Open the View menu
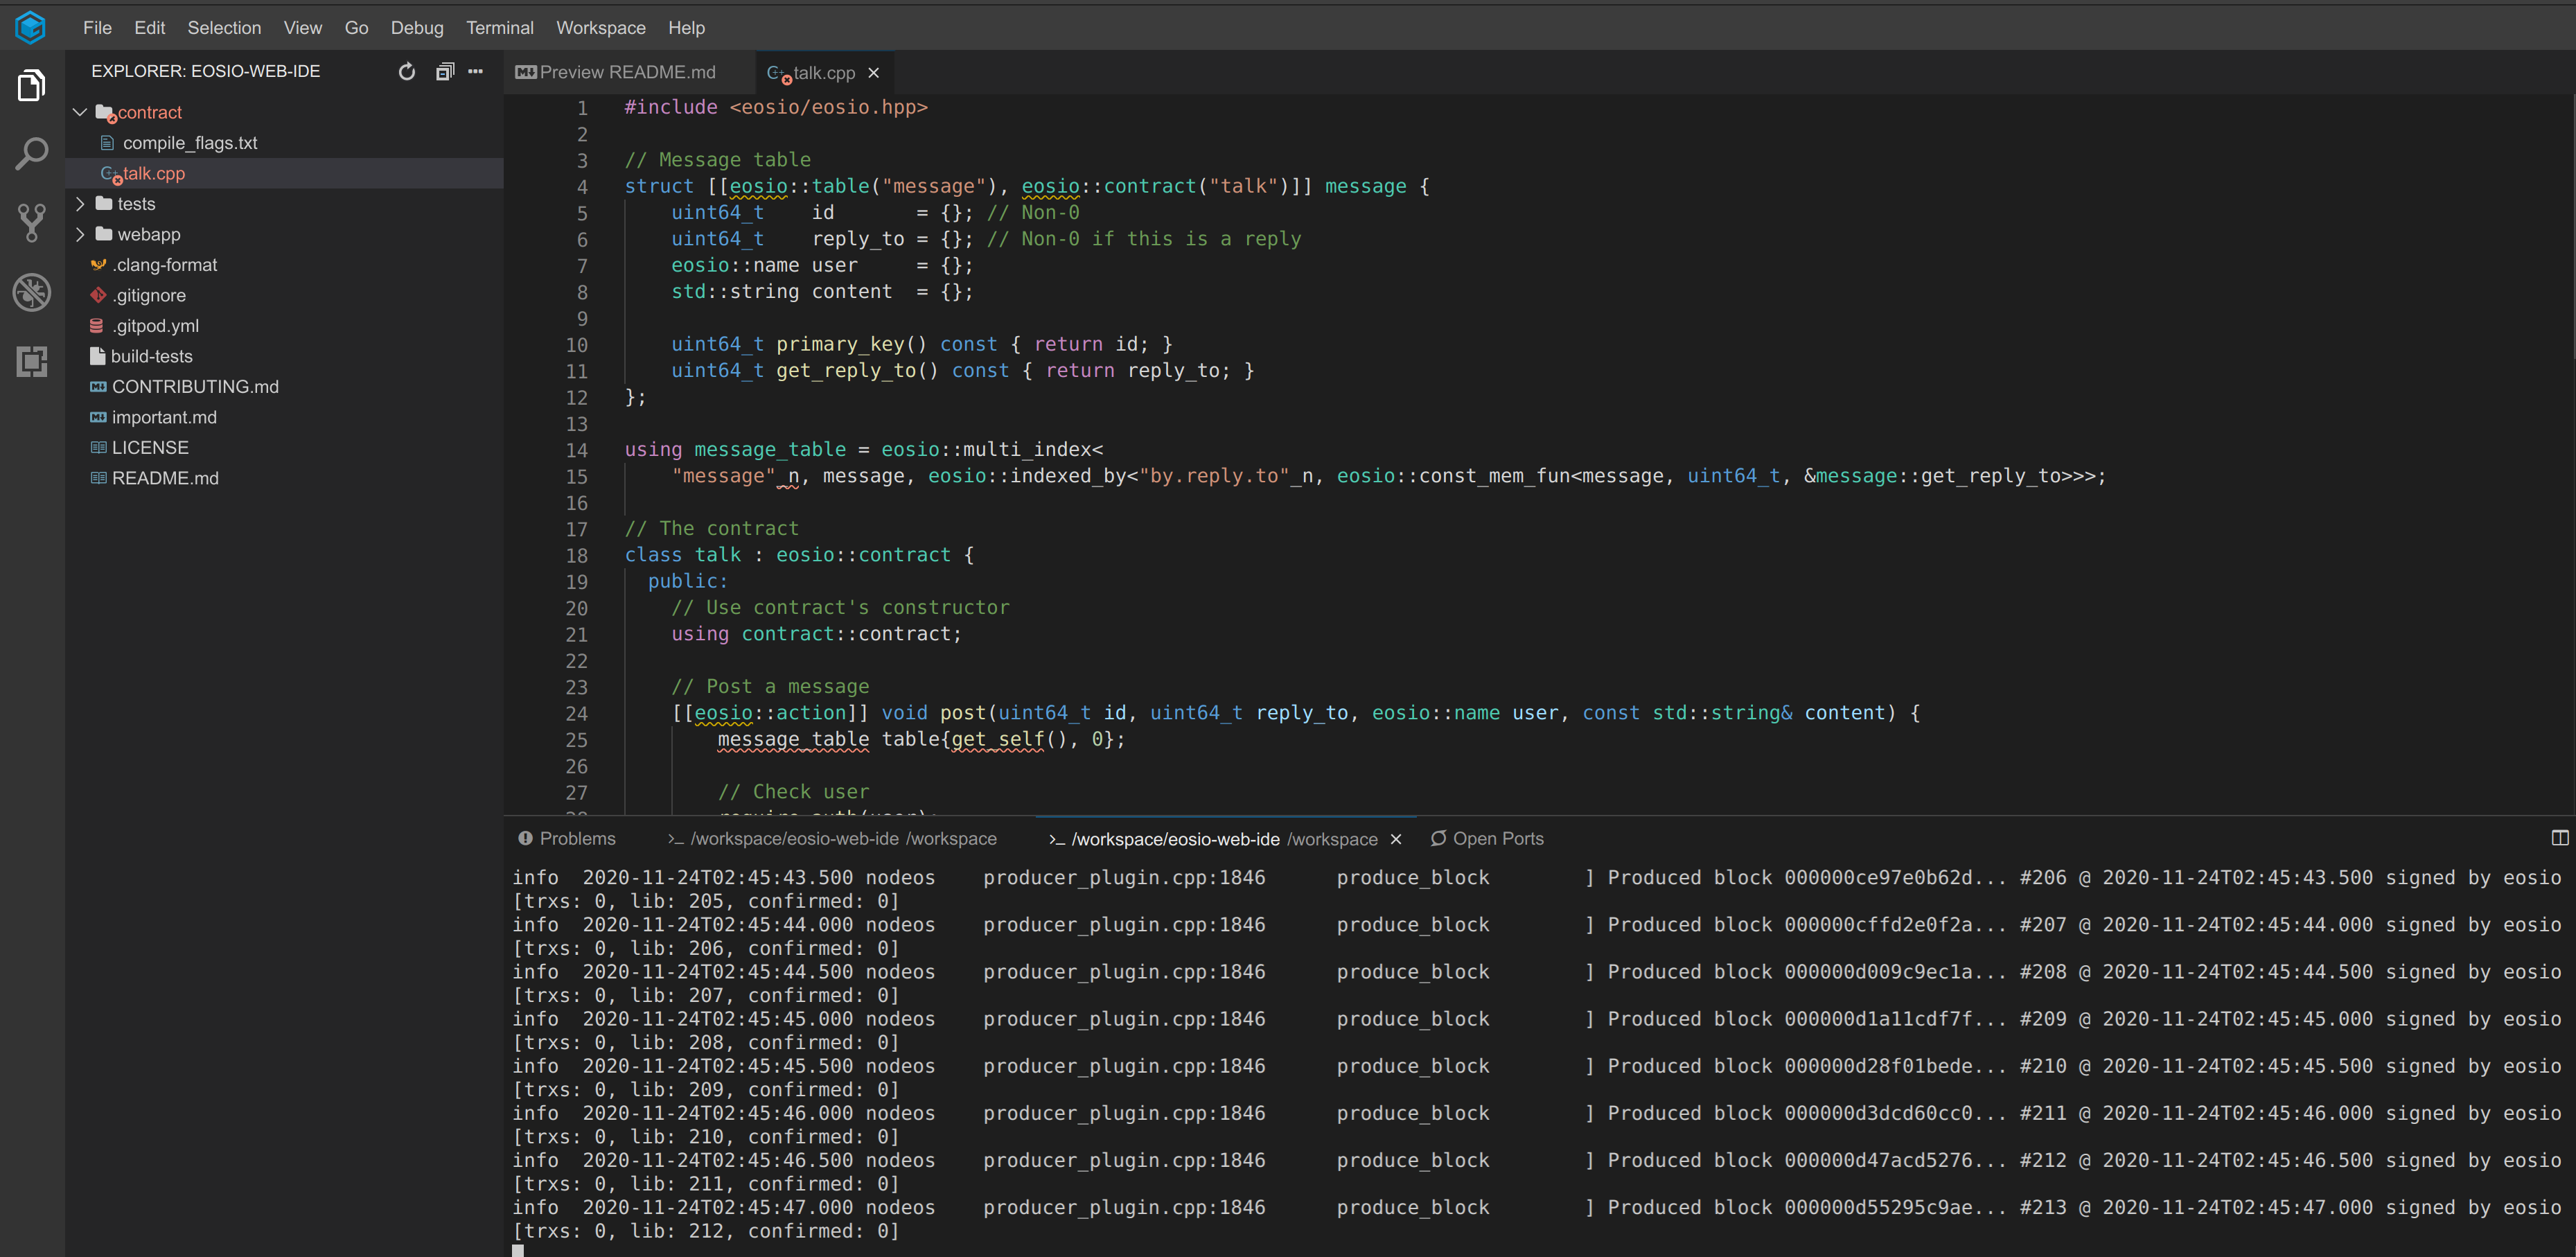This screenshot has width=2576, height=1257. (302, 28)
